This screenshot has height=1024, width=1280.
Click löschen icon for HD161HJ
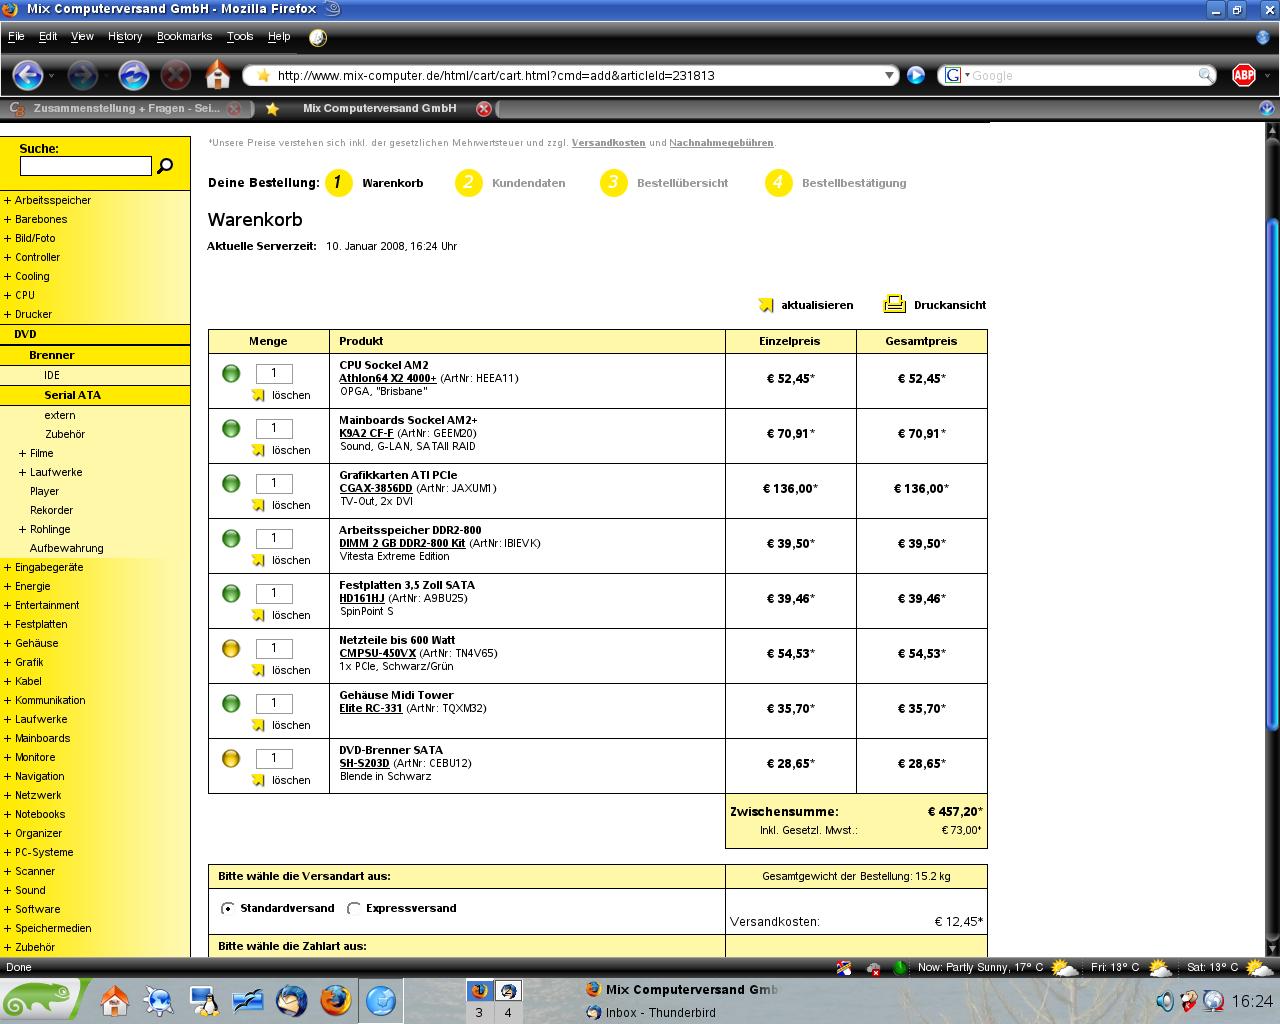click(258, 615)
